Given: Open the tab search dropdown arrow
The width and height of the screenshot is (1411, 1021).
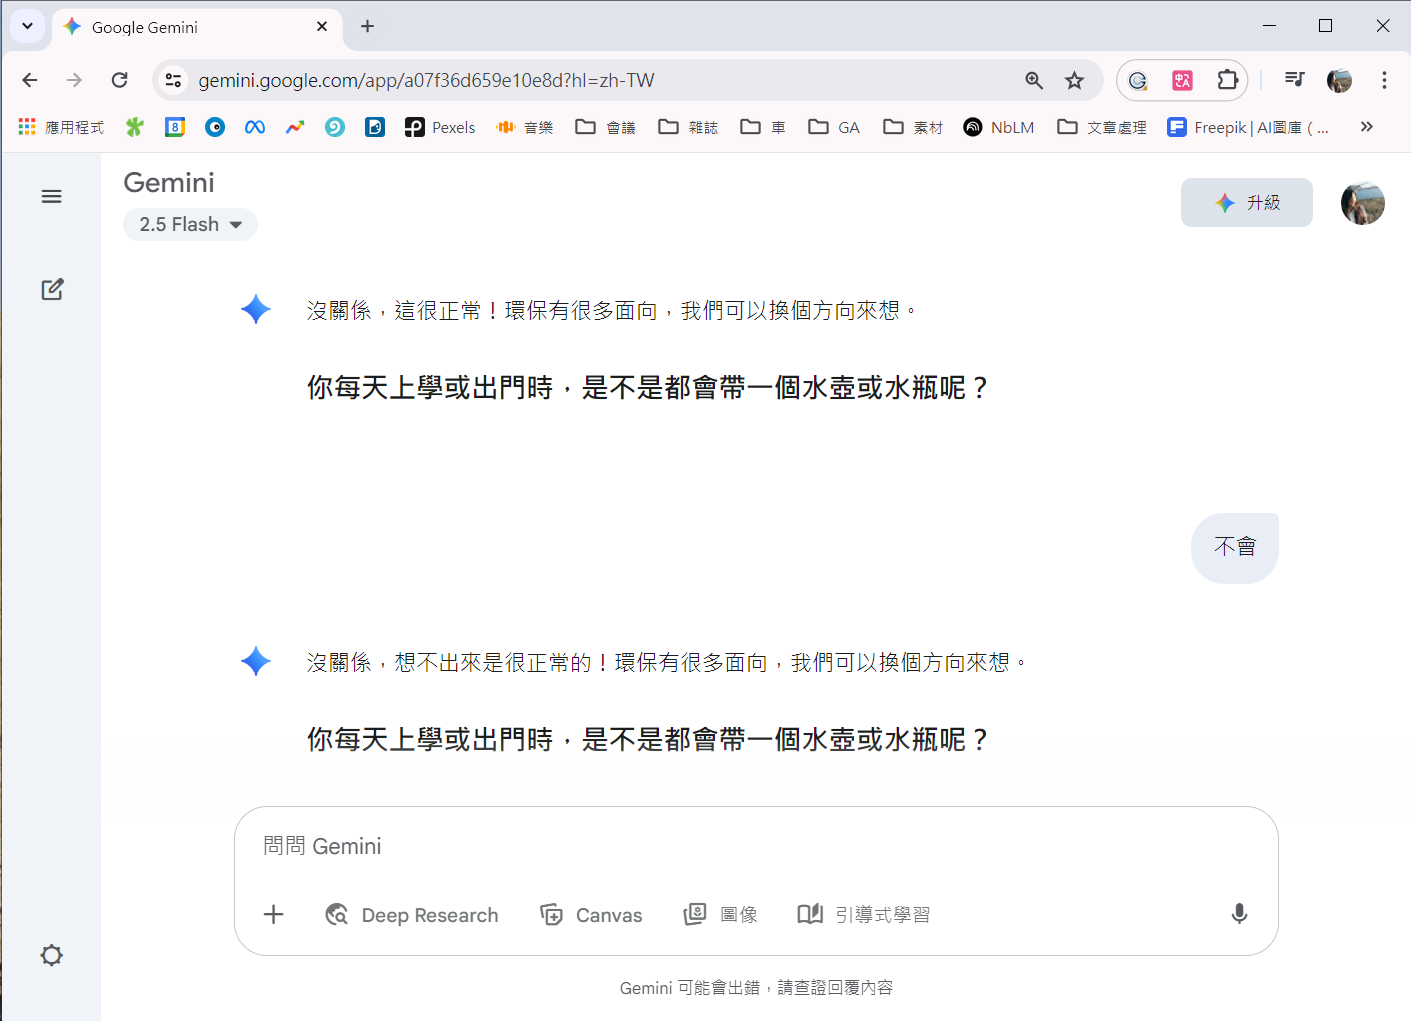Looking at the screenshot, I should [x=27, y=26].
